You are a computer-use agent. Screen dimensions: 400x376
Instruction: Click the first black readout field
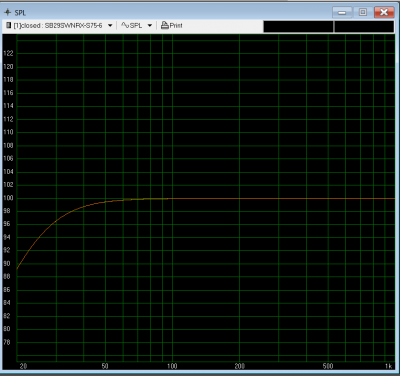pos(298,27)
